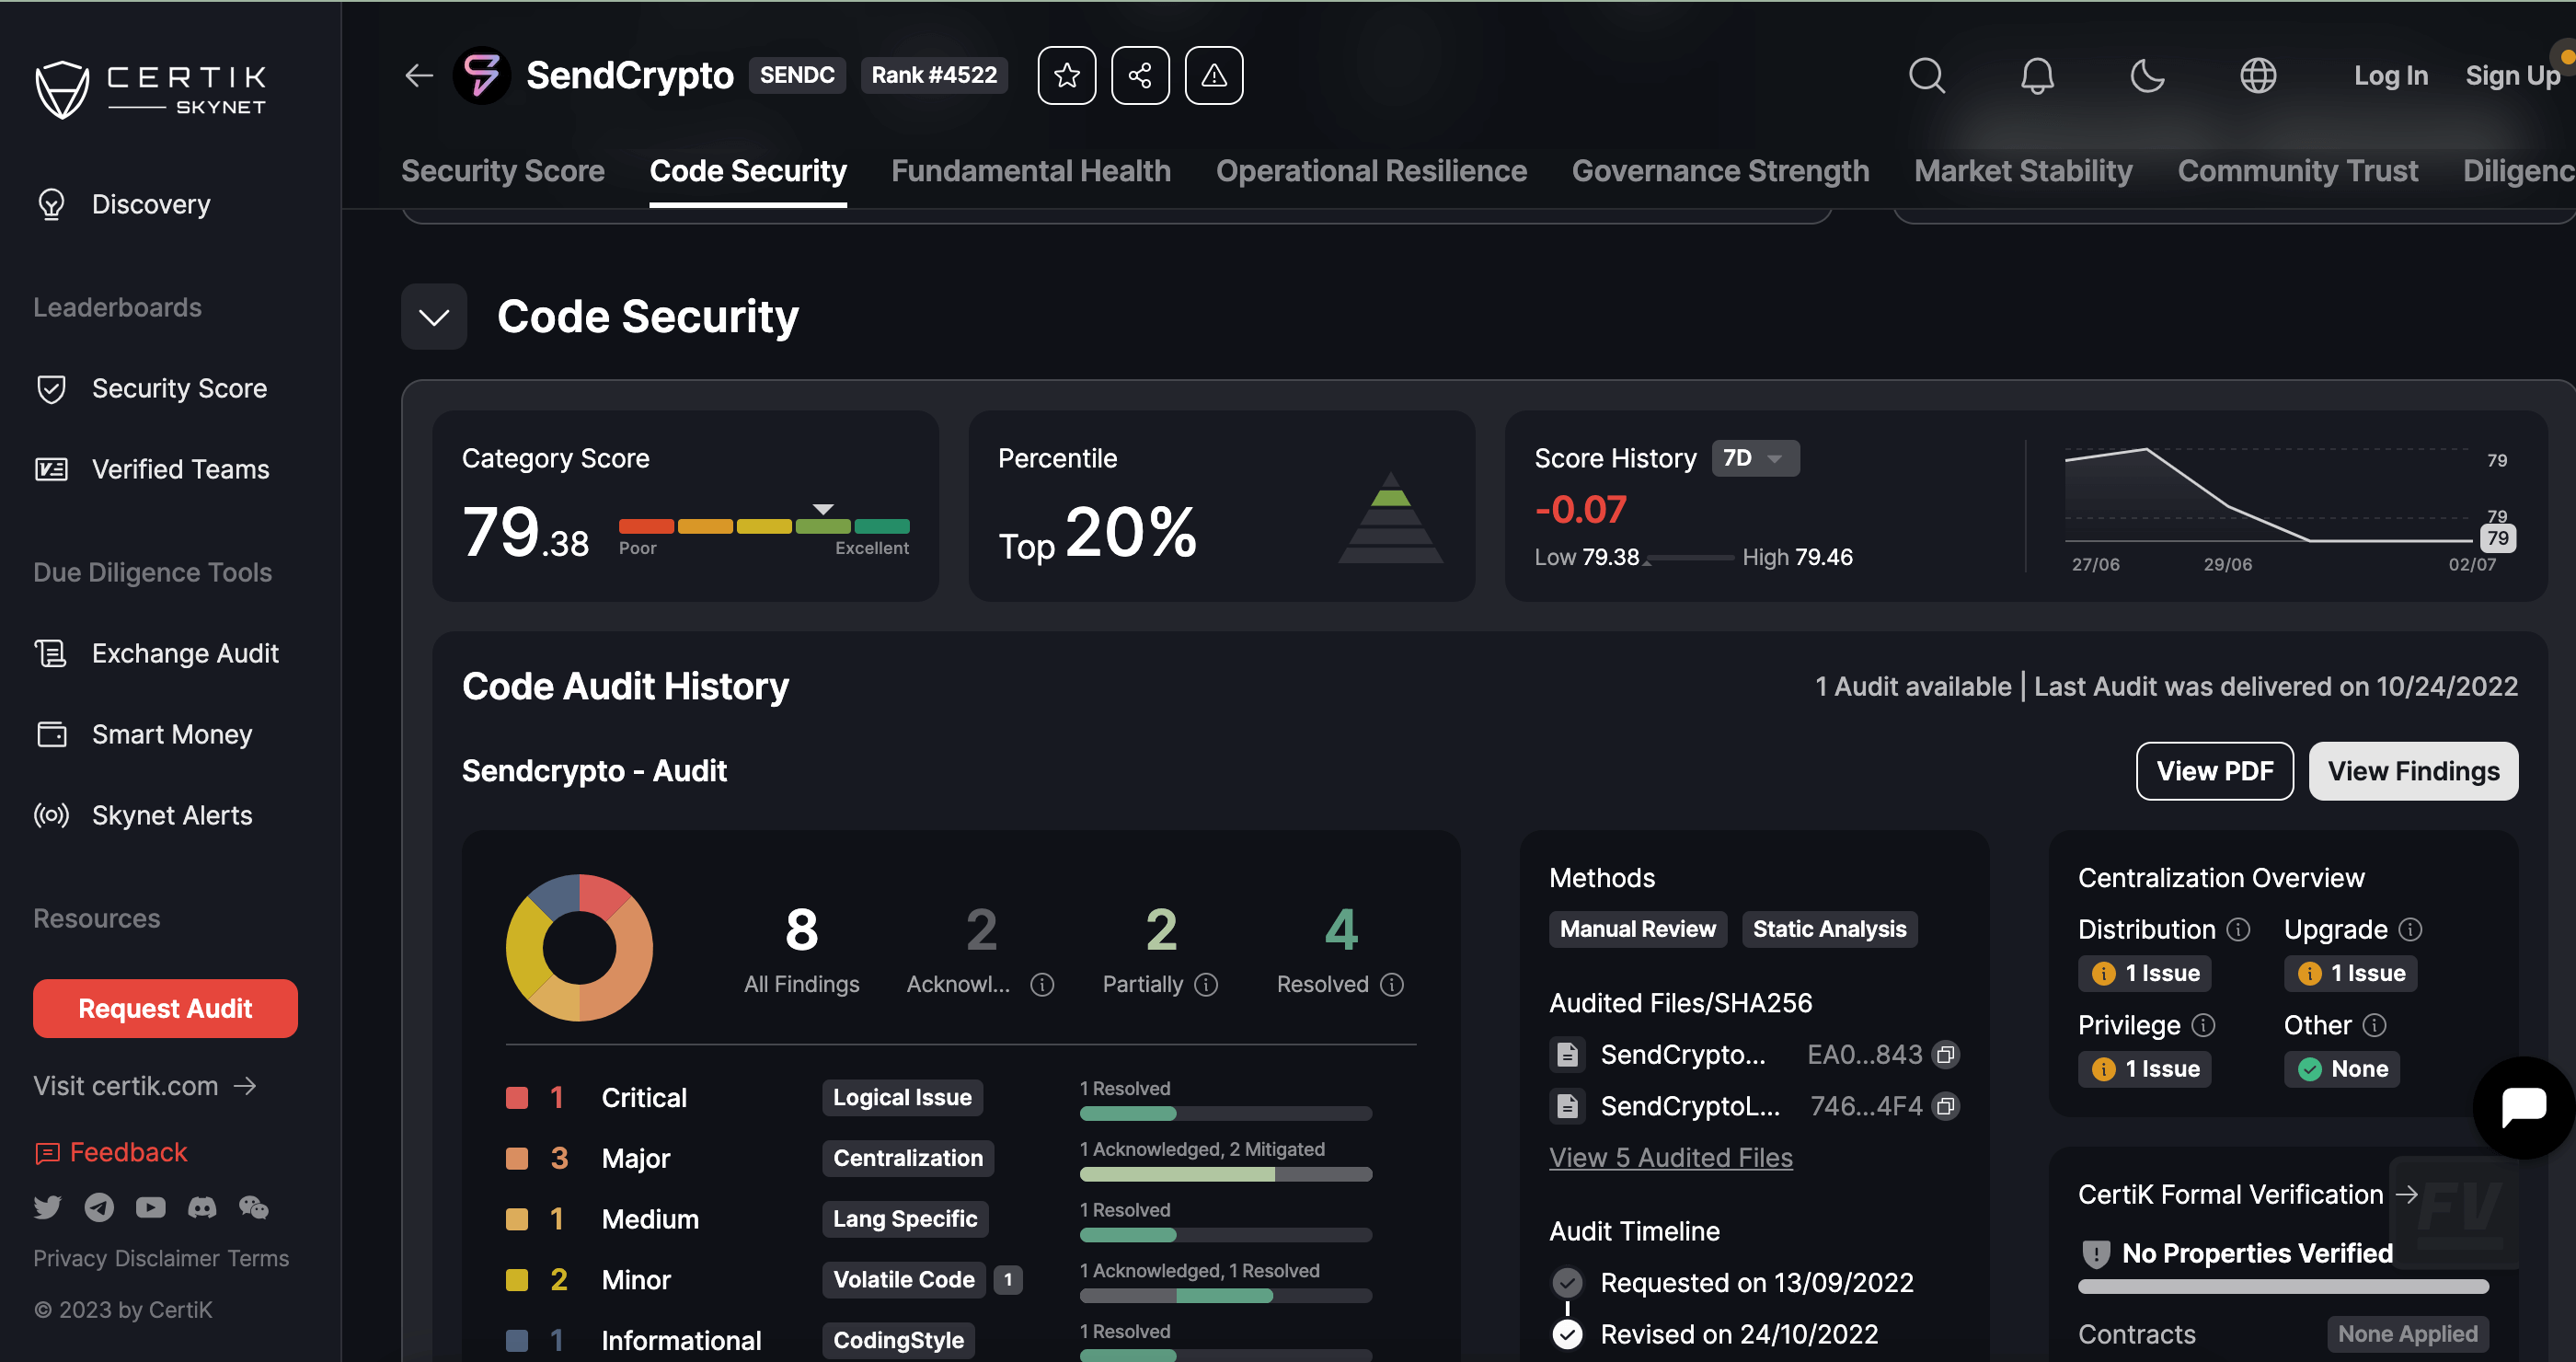The image size is (2576, 1362).
Task: Copy SHA256 hash EA0...843
Action: coord(1945,1054)
